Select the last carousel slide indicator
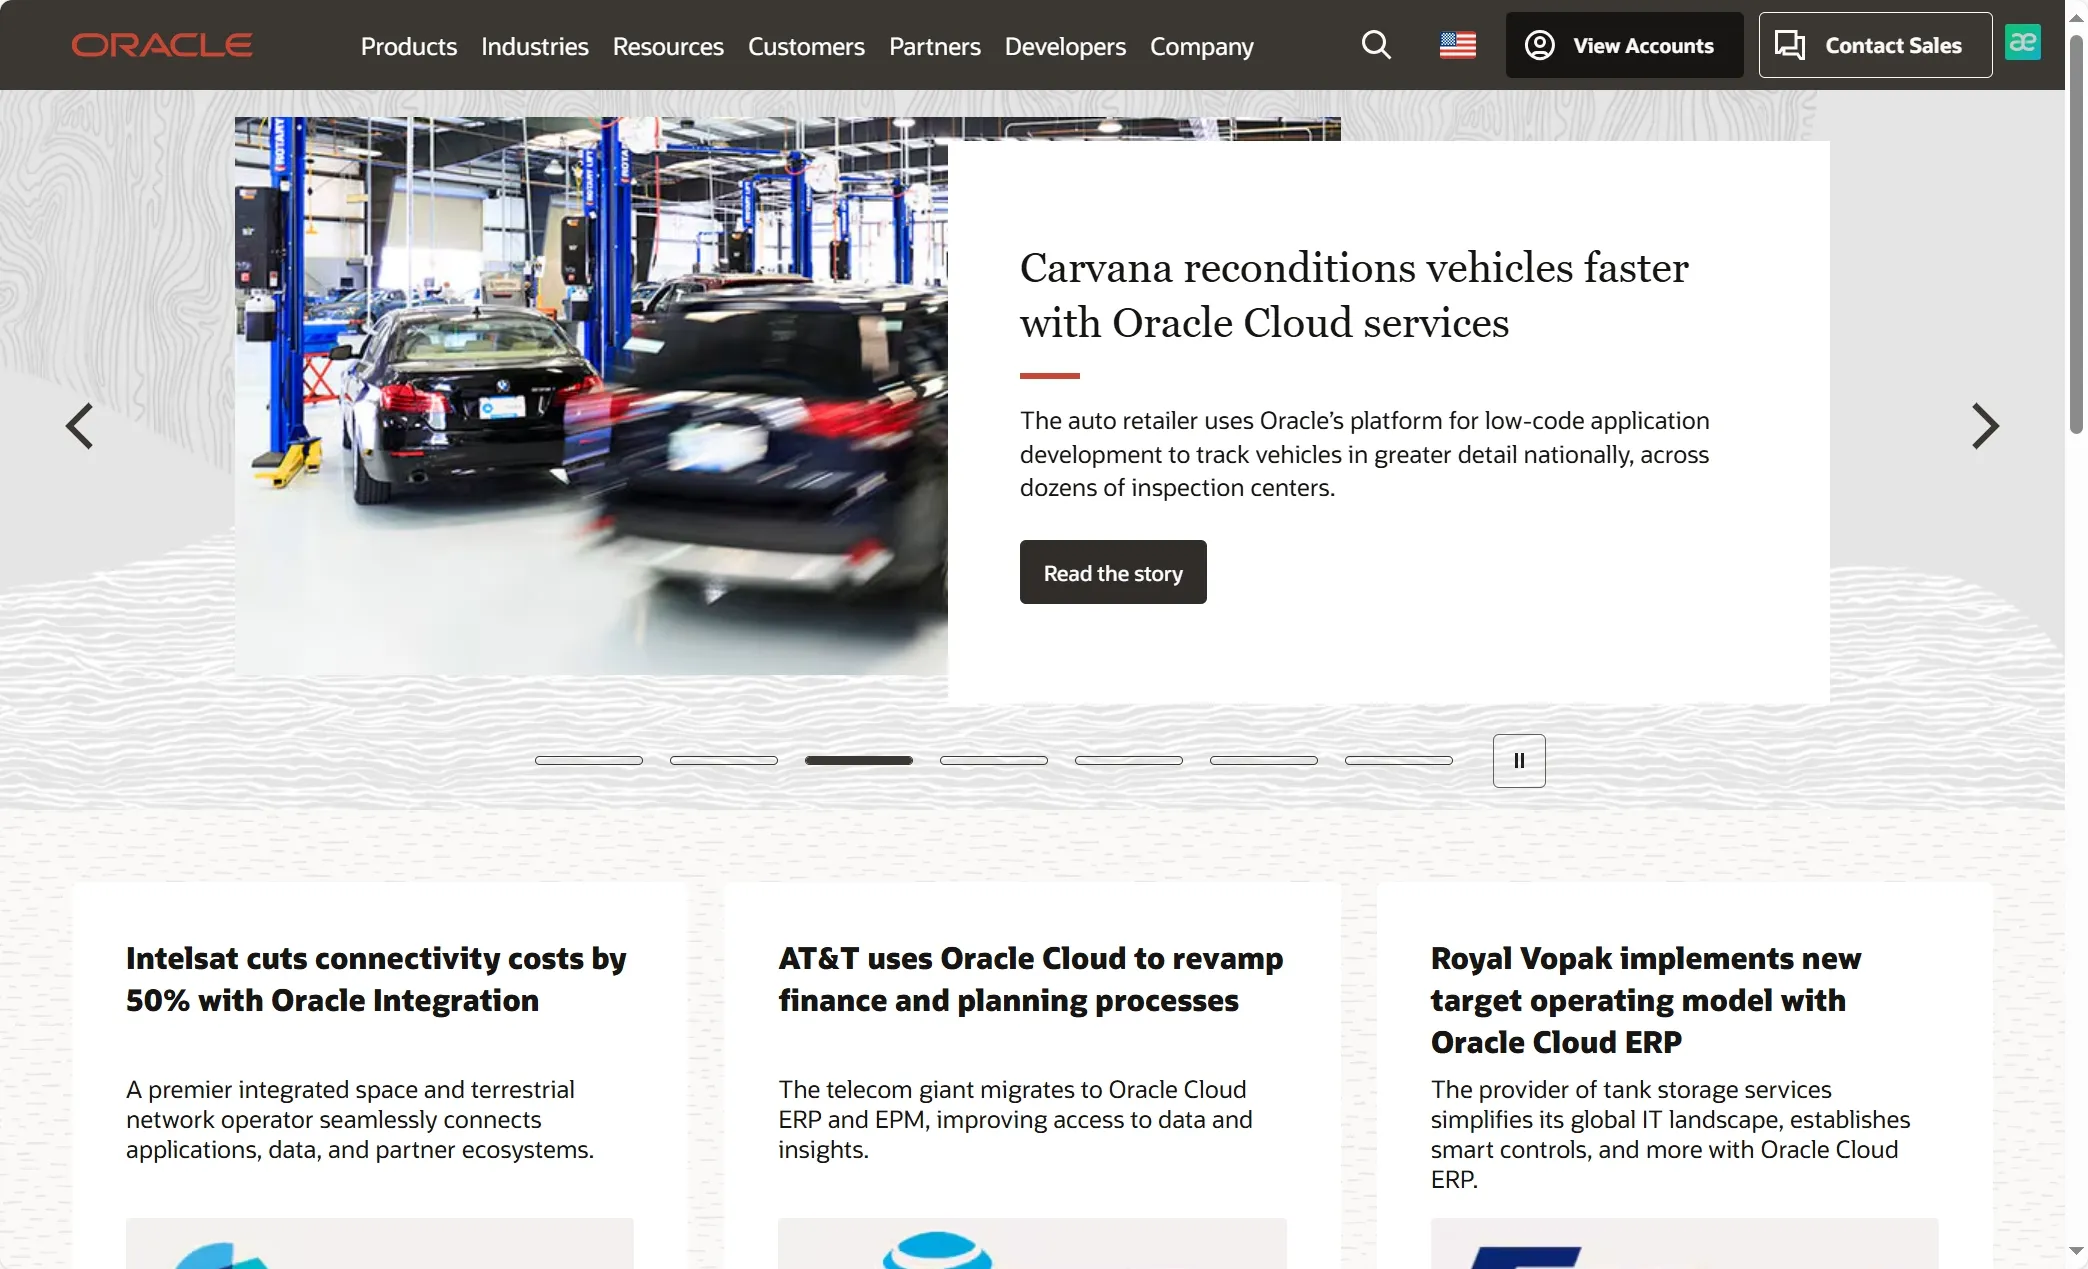Viewport: 2088px width, 1269px height. click(1398, 761)
